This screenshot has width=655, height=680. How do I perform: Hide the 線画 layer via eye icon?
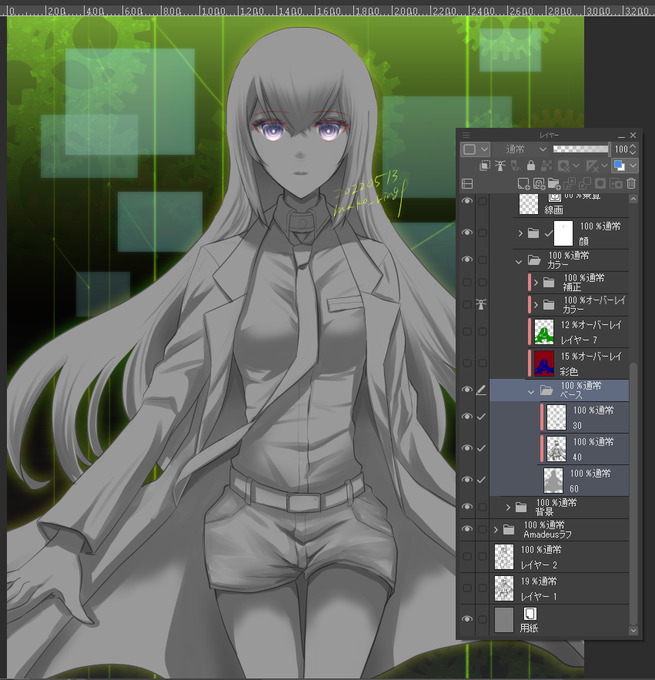(467, 201)
